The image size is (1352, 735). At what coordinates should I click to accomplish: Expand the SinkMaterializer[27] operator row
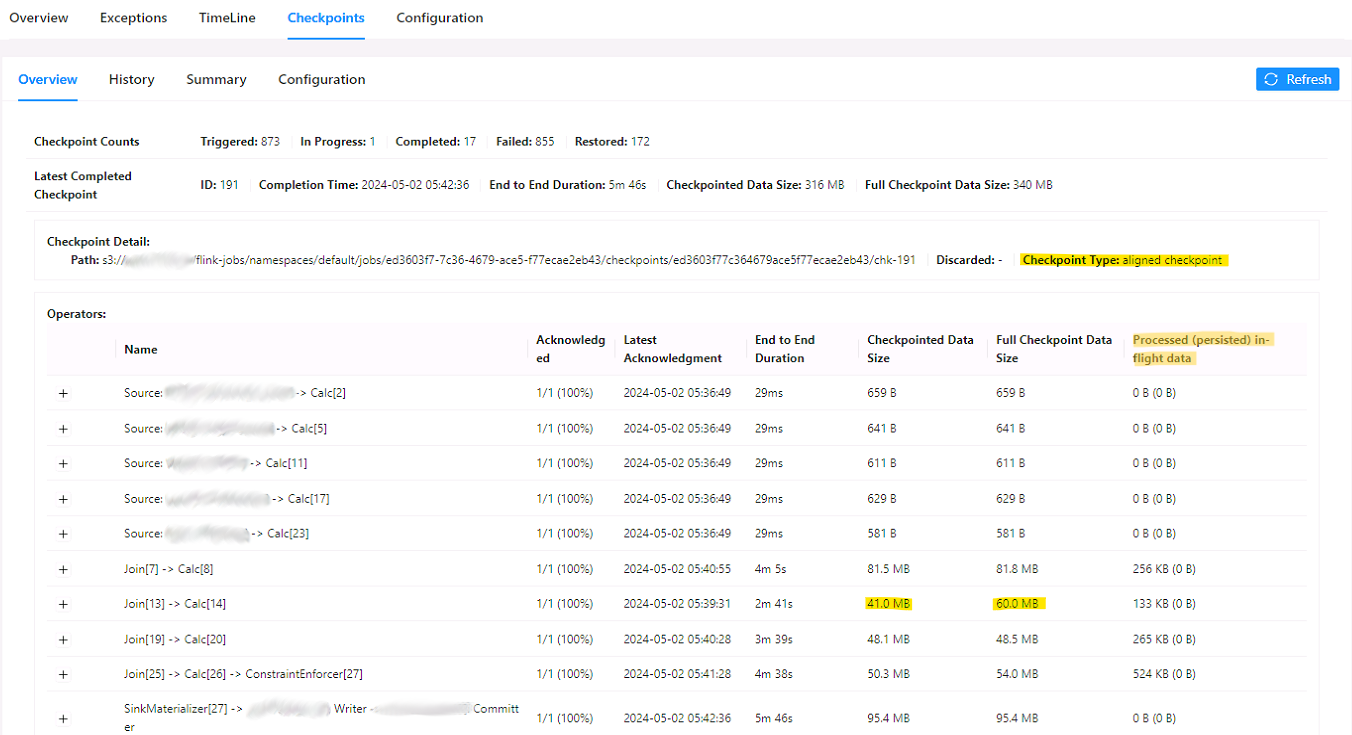click(63, 718)
